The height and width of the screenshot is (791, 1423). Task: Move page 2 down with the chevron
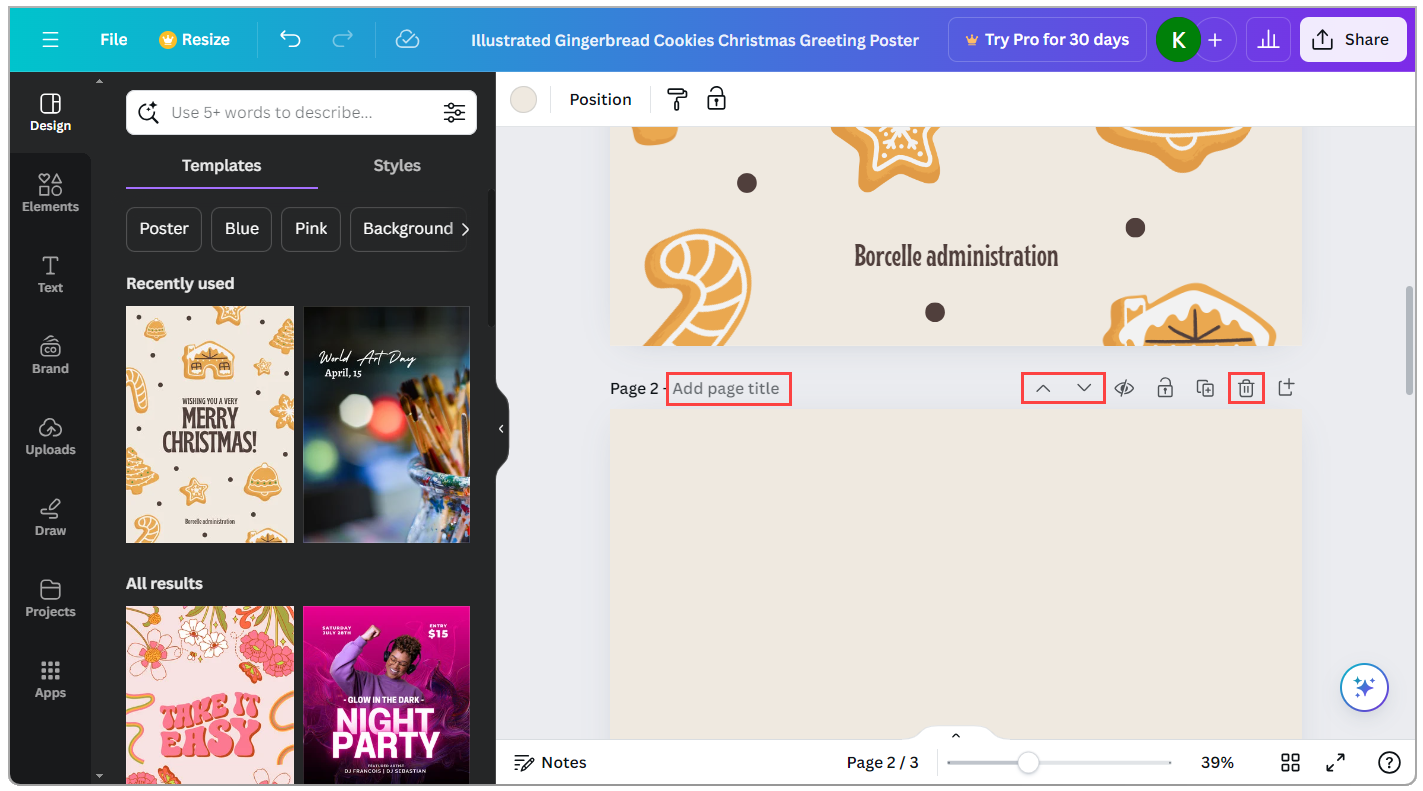point(1083,388)
